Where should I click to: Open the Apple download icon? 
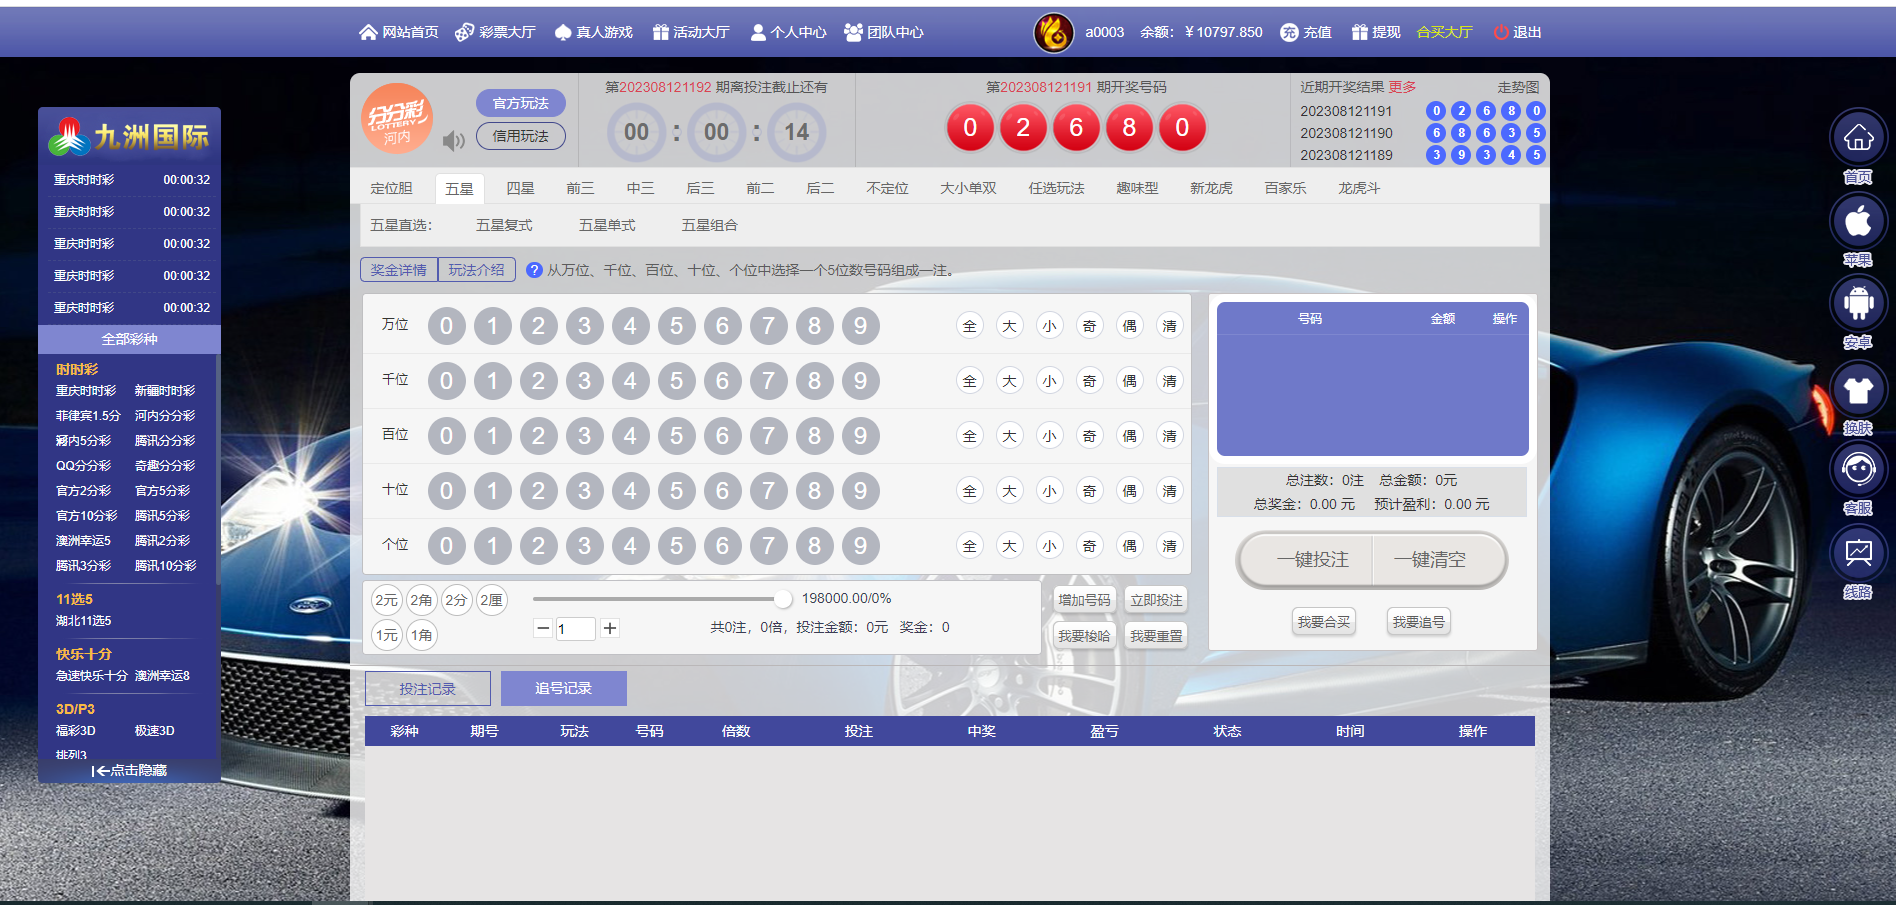1857,221
